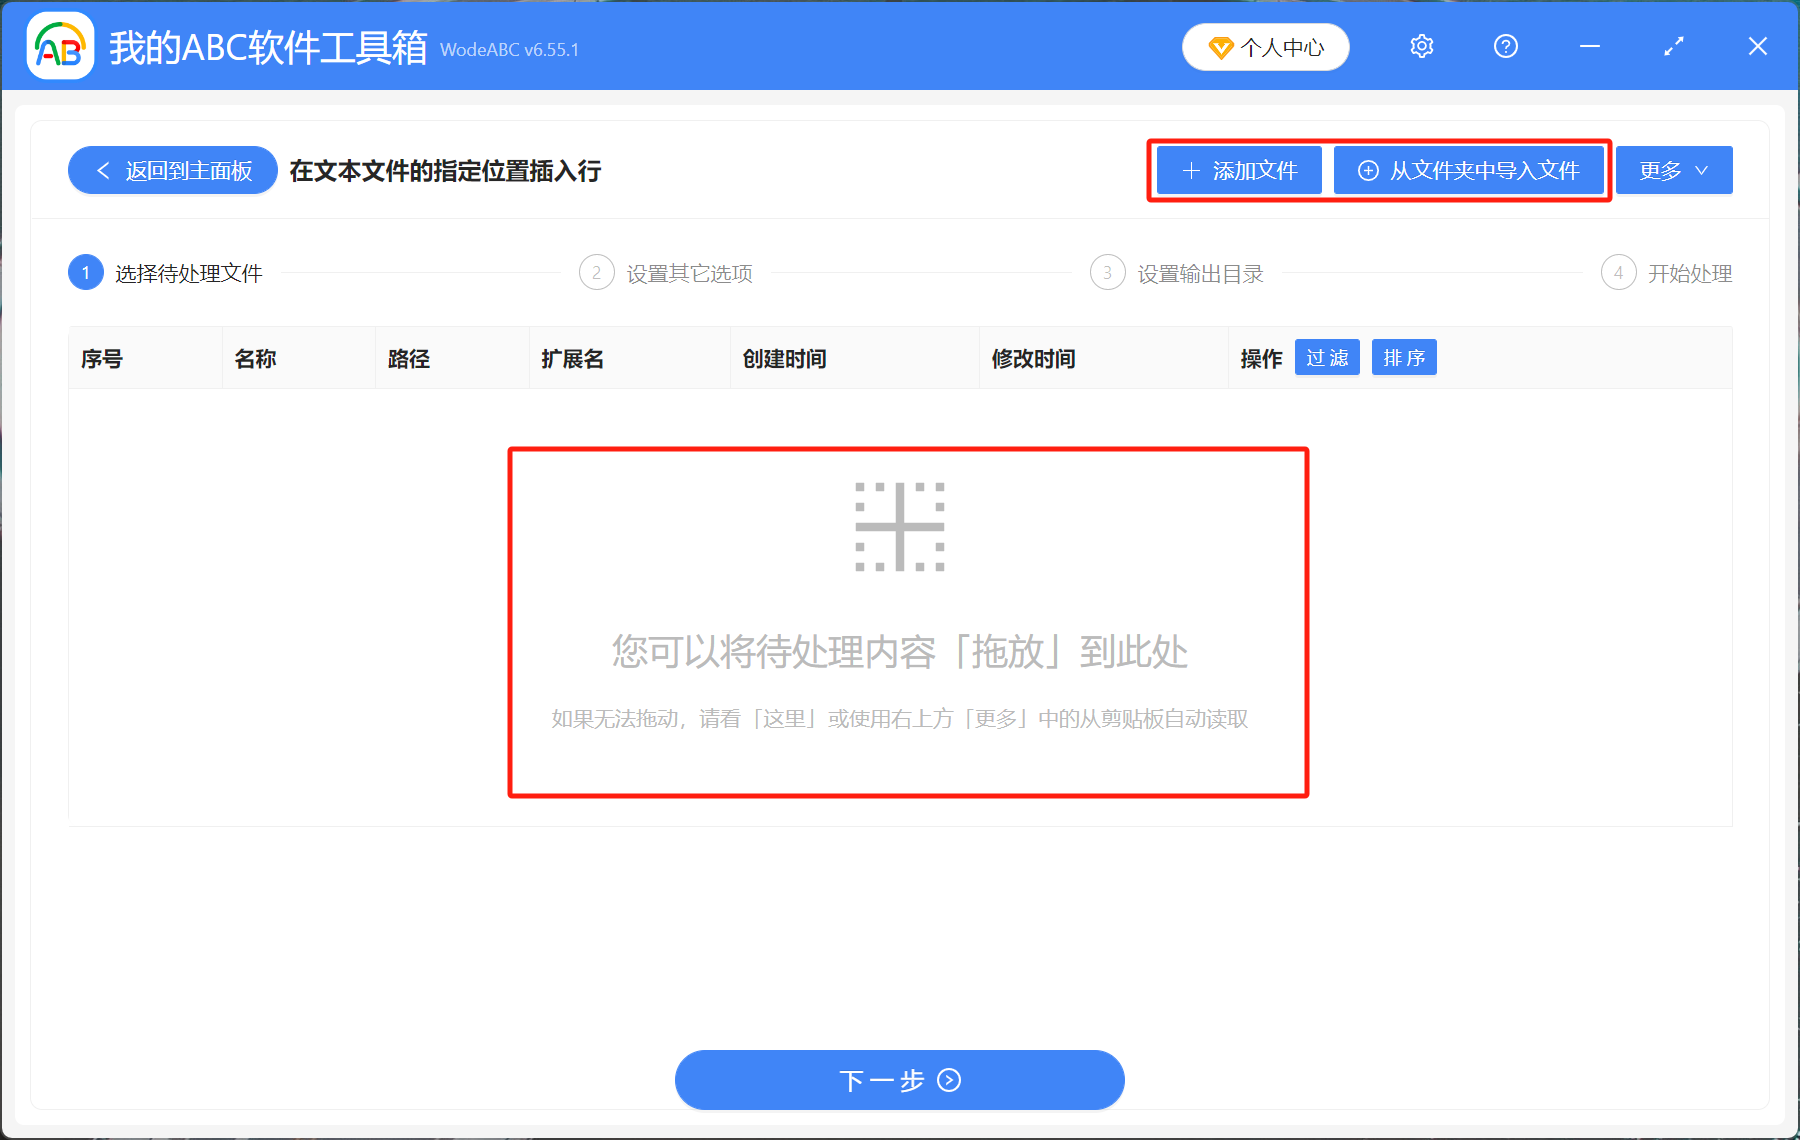Click the dashed plus icon in drop zone
Viewport: 1800px width, 1140px height.
coord(898,525)
